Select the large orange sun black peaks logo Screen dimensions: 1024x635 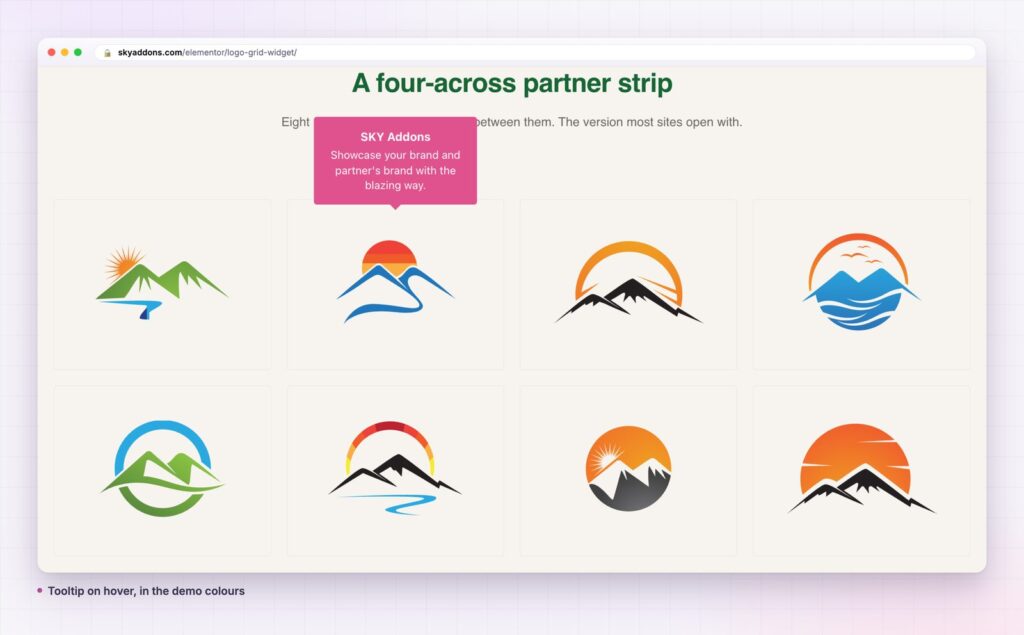pyautogui.click(x=861, y=468)
